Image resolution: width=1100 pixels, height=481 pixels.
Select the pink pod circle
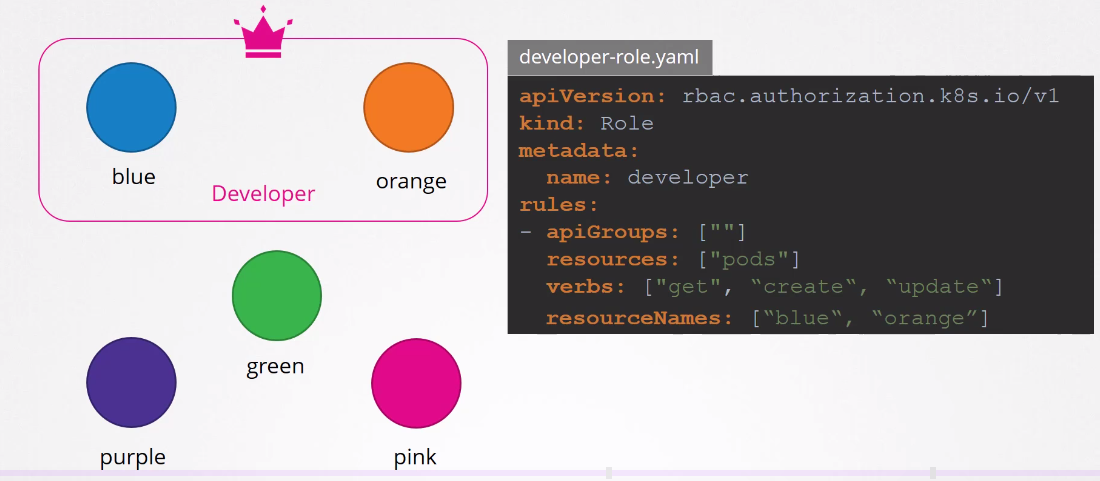(416, 383)
